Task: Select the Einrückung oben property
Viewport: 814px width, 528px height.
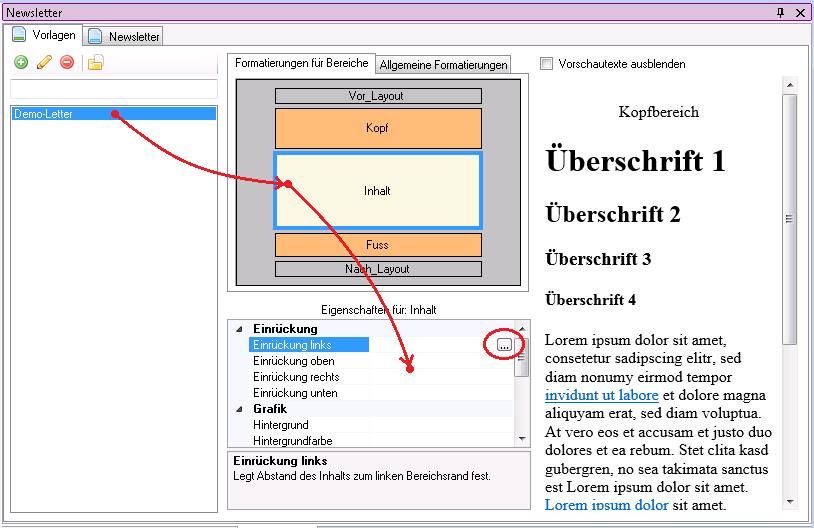Action: (x=294, y=361)
